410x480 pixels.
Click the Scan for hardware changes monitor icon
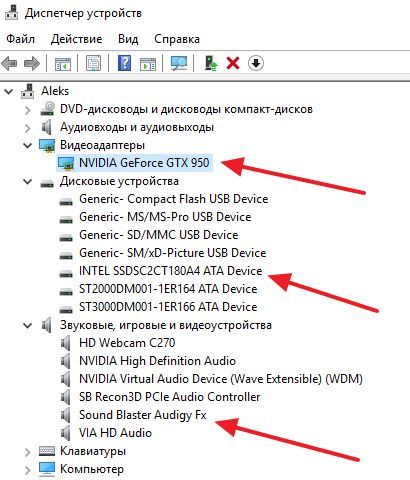179,63
